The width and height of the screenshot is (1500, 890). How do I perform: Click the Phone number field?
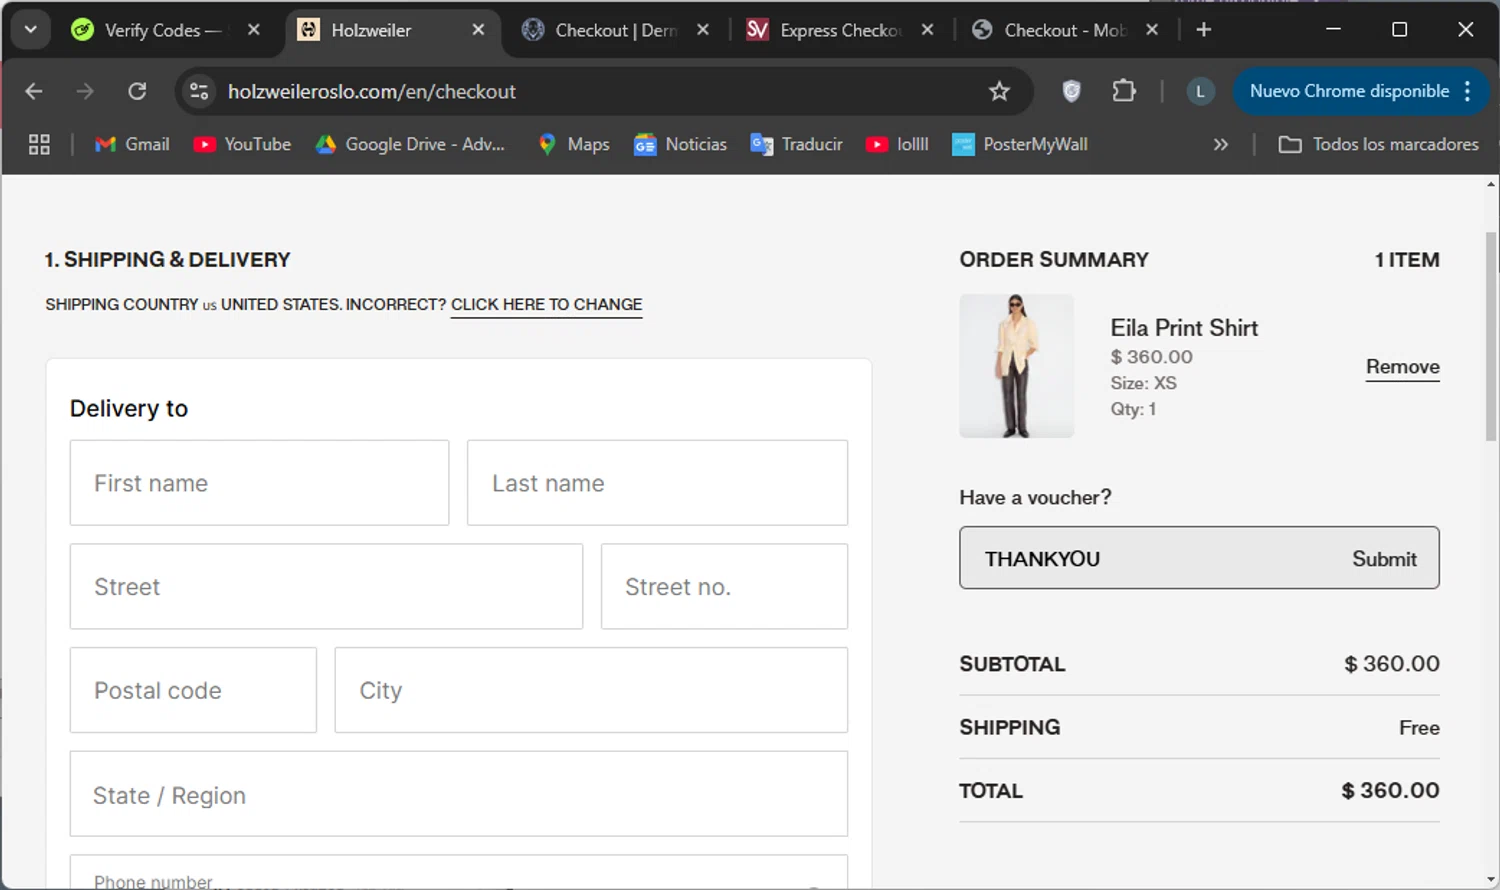click(x=459, y=872)
